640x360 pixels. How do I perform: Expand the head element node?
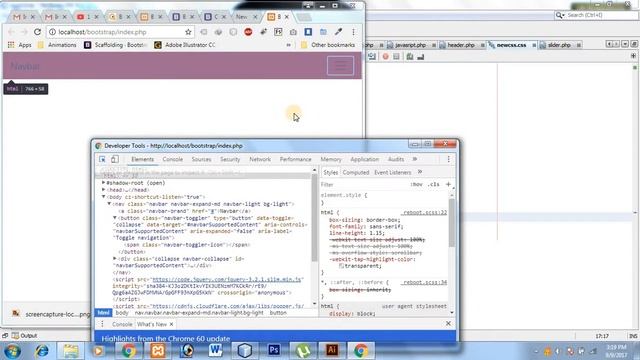coord(104,190)
